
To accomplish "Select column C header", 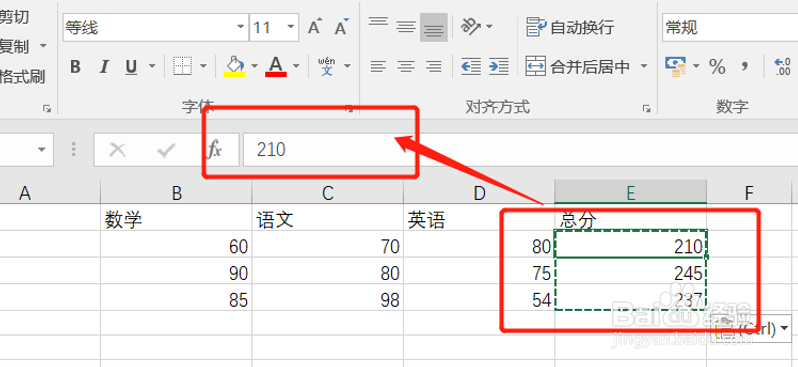I will 328,193.
